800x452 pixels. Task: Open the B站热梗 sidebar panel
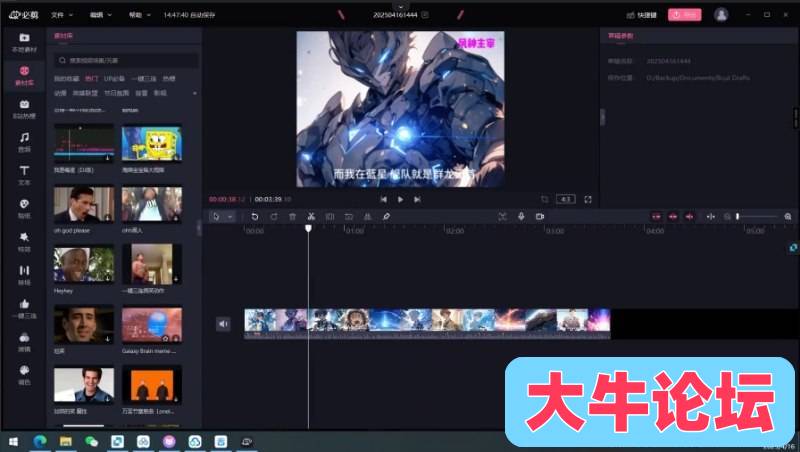pyautogui.click(x=24, y=109)
